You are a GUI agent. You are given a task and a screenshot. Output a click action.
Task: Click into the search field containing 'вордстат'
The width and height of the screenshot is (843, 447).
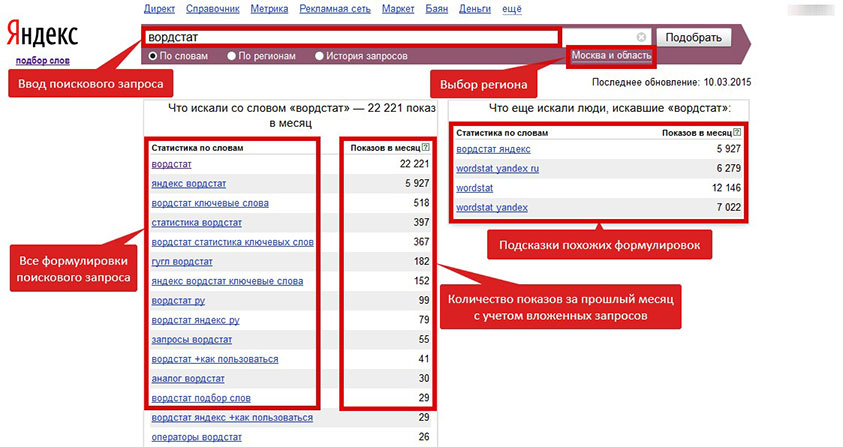(350, 37)
